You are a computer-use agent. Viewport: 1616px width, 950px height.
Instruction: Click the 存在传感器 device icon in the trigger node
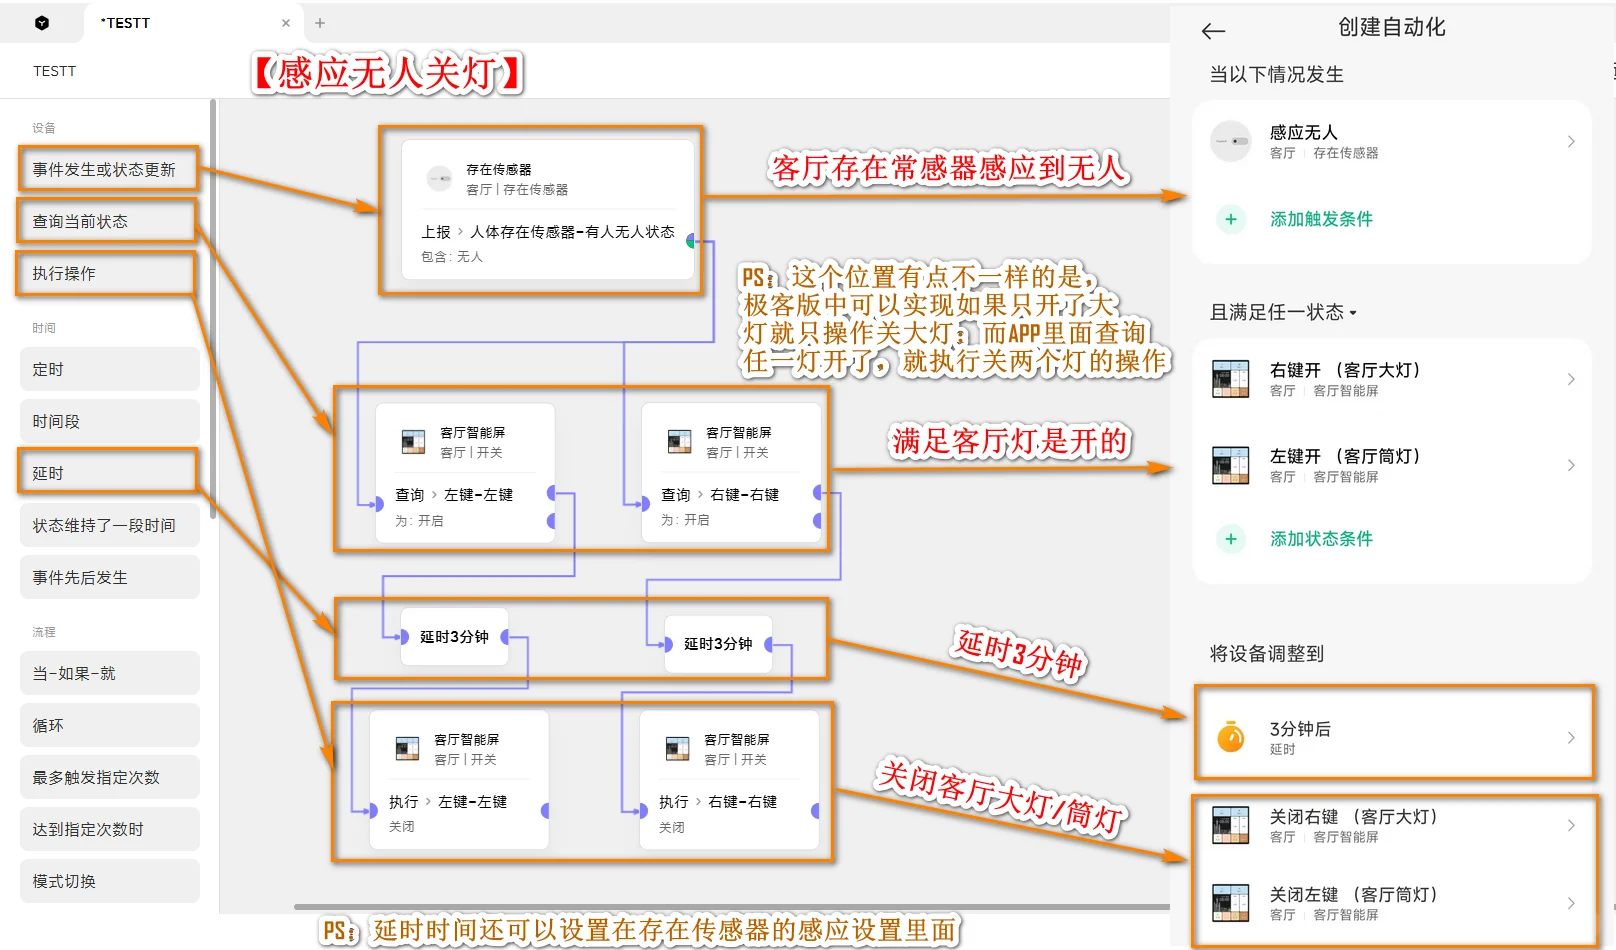(439, 178)
